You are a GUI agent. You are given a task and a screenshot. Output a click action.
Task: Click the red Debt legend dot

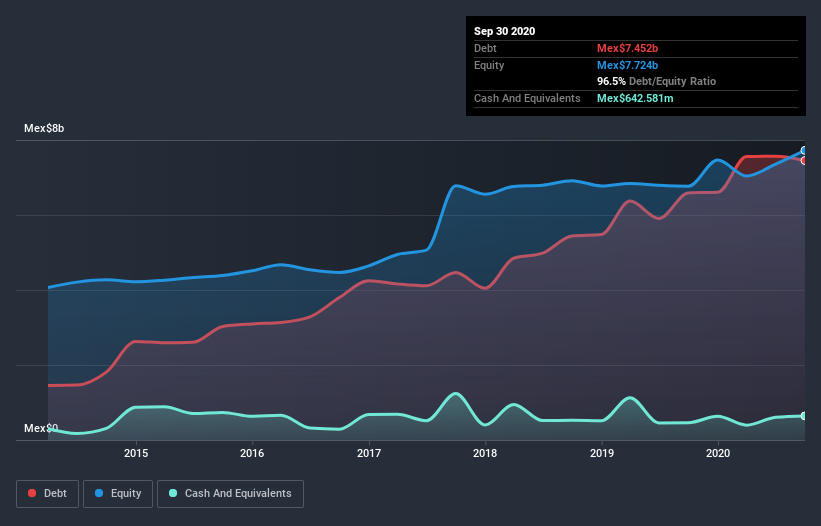(32, 493)
